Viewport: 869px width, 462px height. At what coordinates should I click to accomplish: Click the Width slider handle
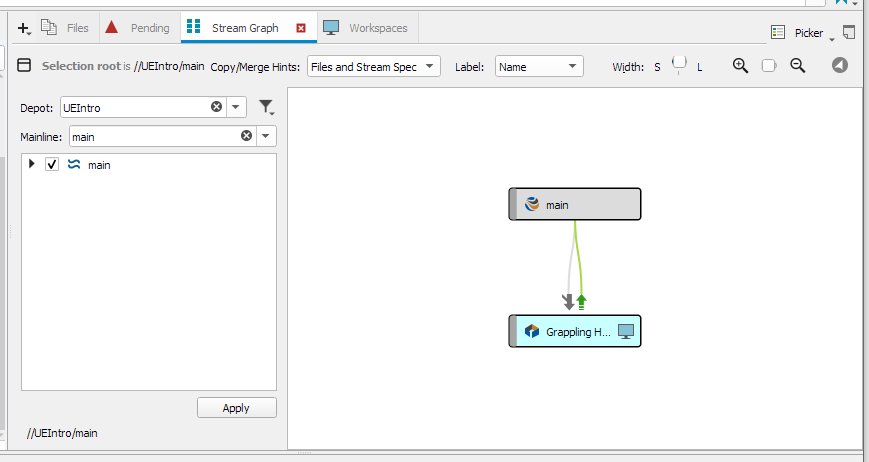coord(679,64)
